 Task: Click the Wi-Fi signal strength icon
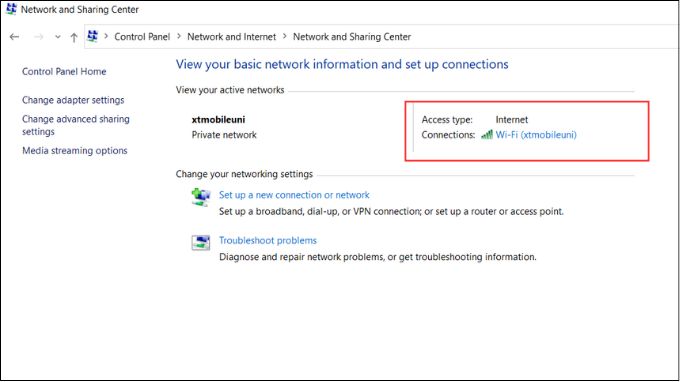pos(487,134)
